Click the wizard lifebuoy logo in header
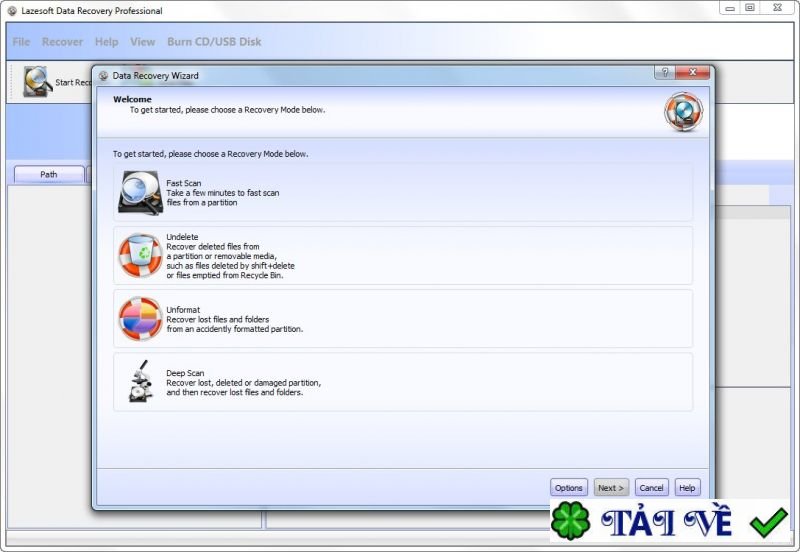 click(684, 112)
